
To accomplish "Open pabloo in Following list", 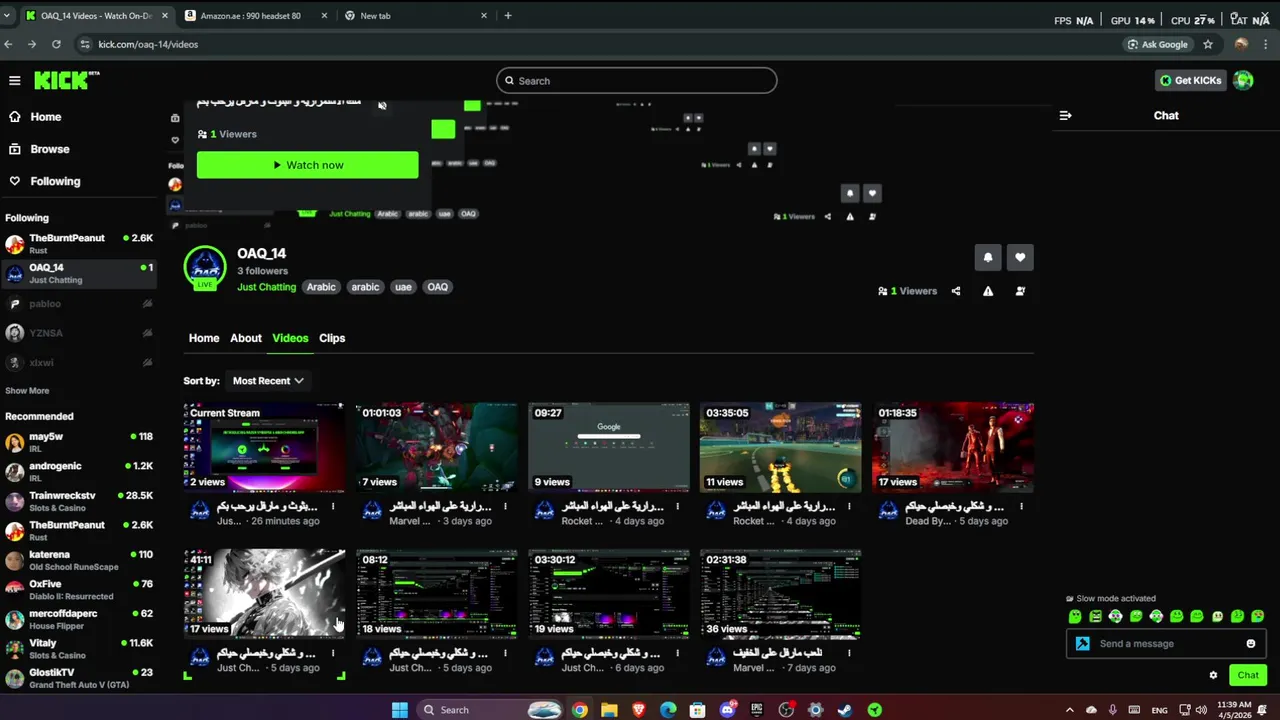I will coord(79,304).
